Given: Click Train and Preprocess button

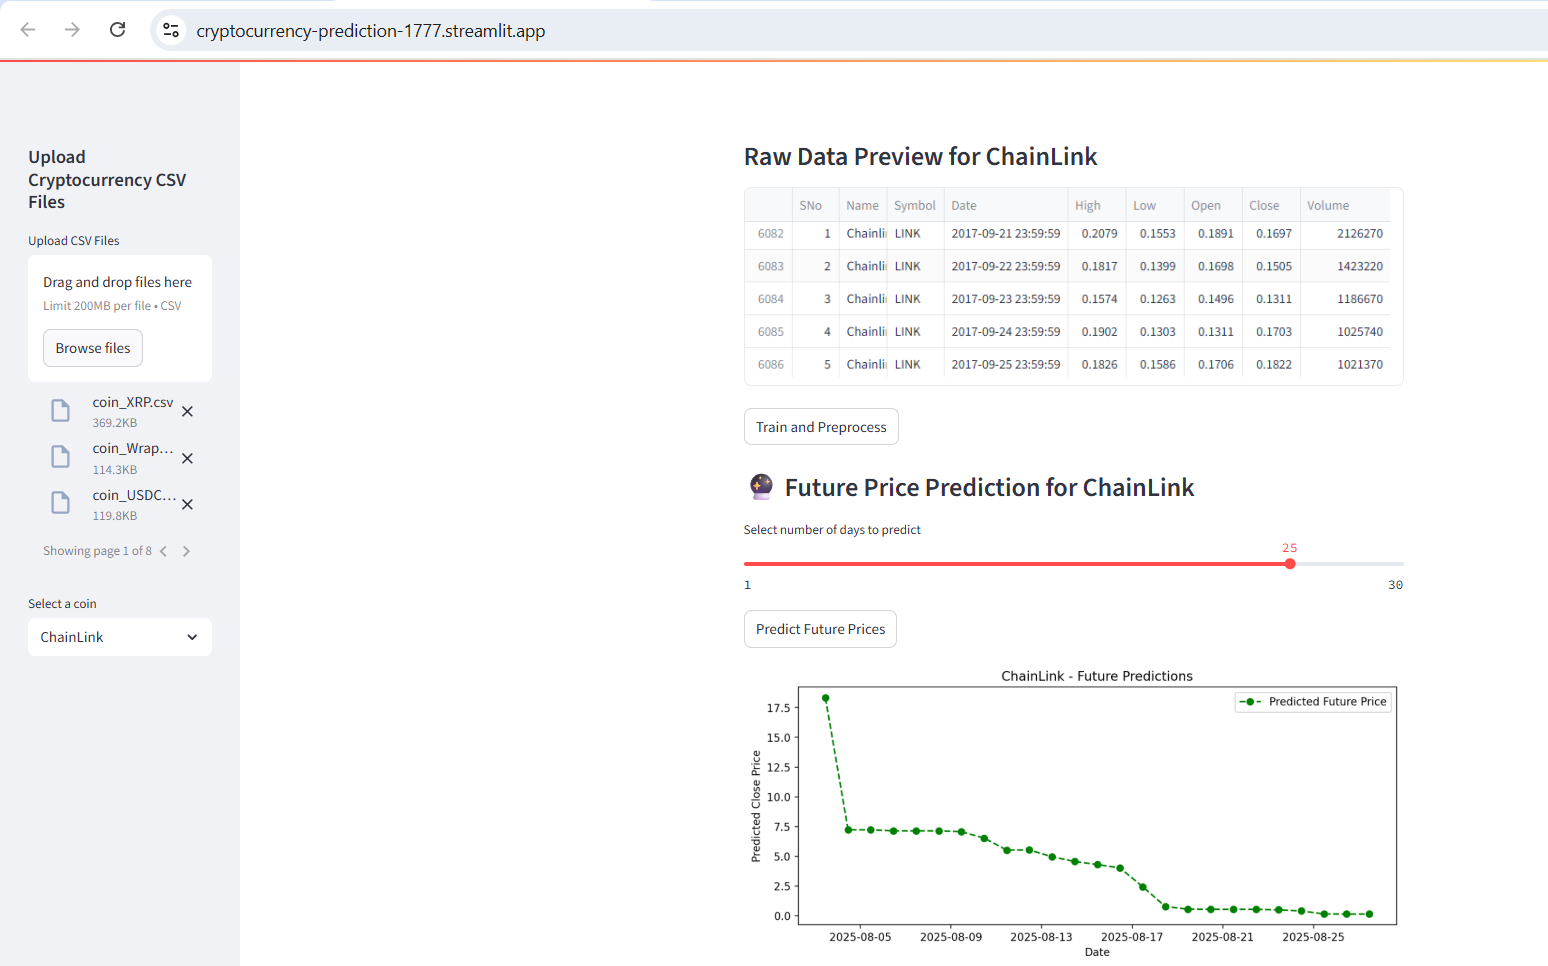Looking at the screenshot, I should tap(821, 427).
